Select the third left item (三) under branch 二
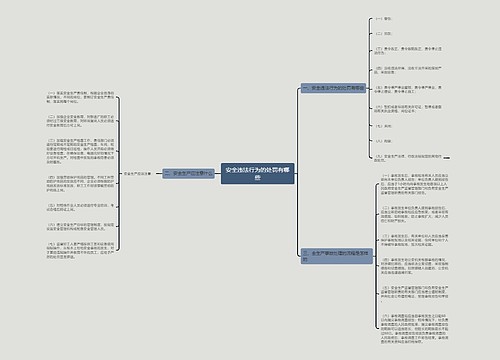This screenshot has height=360, width=500. coord(80,151)
